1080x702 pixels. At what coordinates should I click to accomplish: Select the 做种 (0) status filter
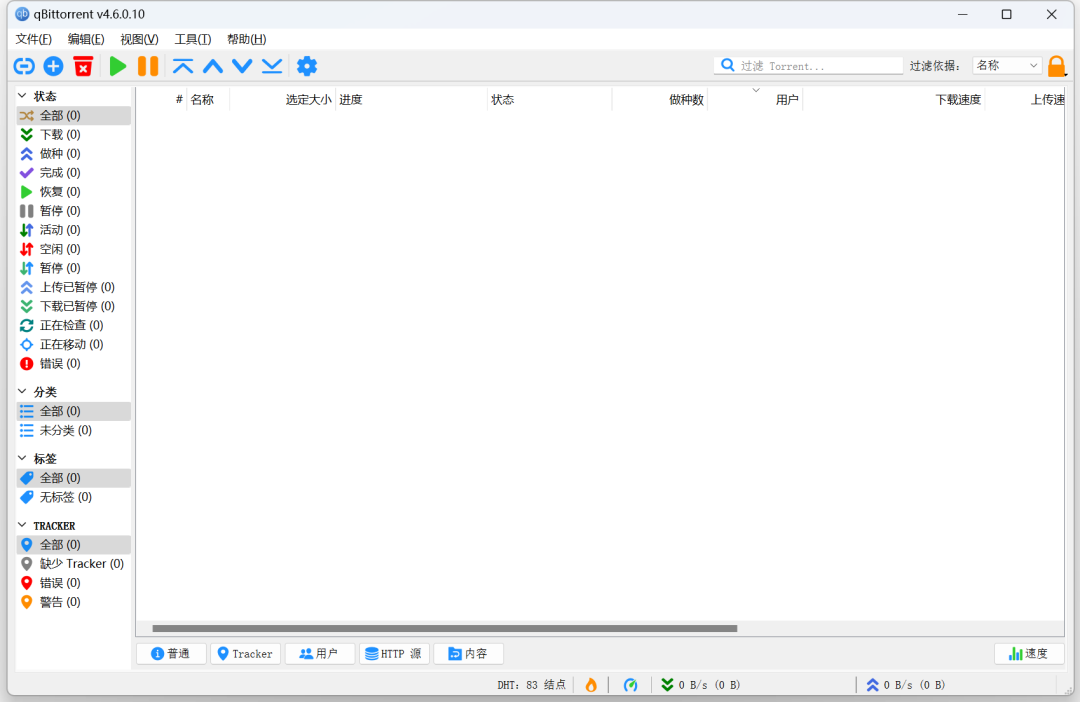[74, 154]
